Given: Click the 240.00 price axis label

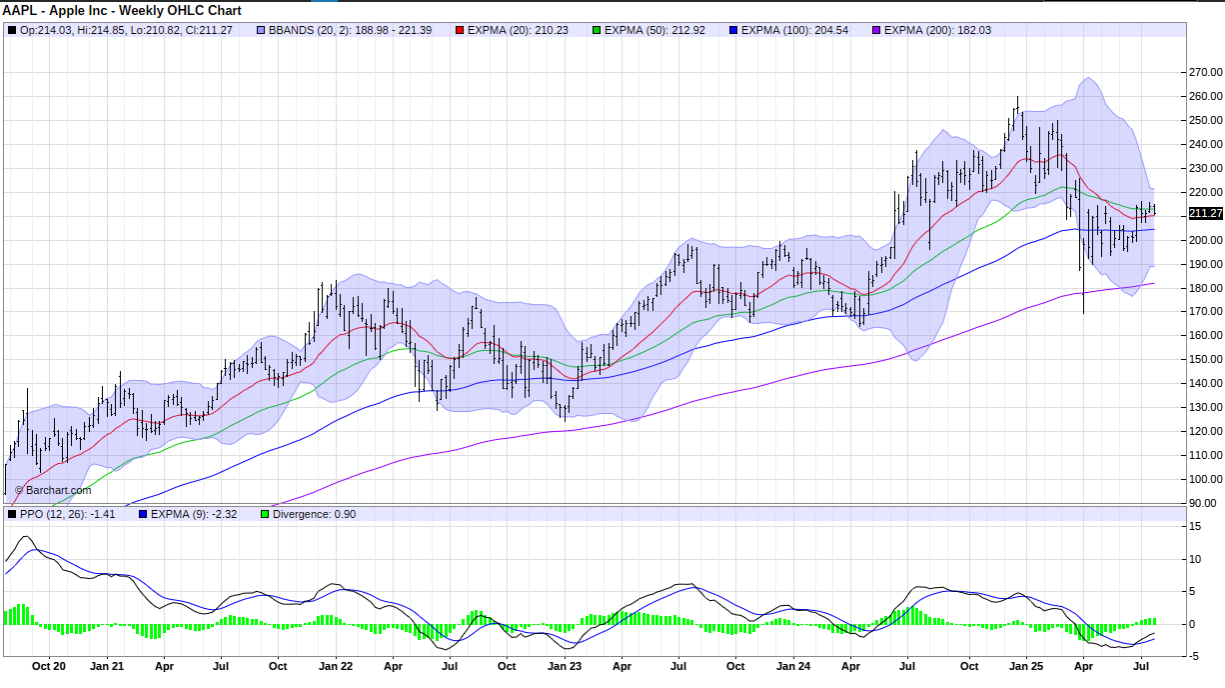Looking at the screenshot, I should click(x=1207, y=144).
